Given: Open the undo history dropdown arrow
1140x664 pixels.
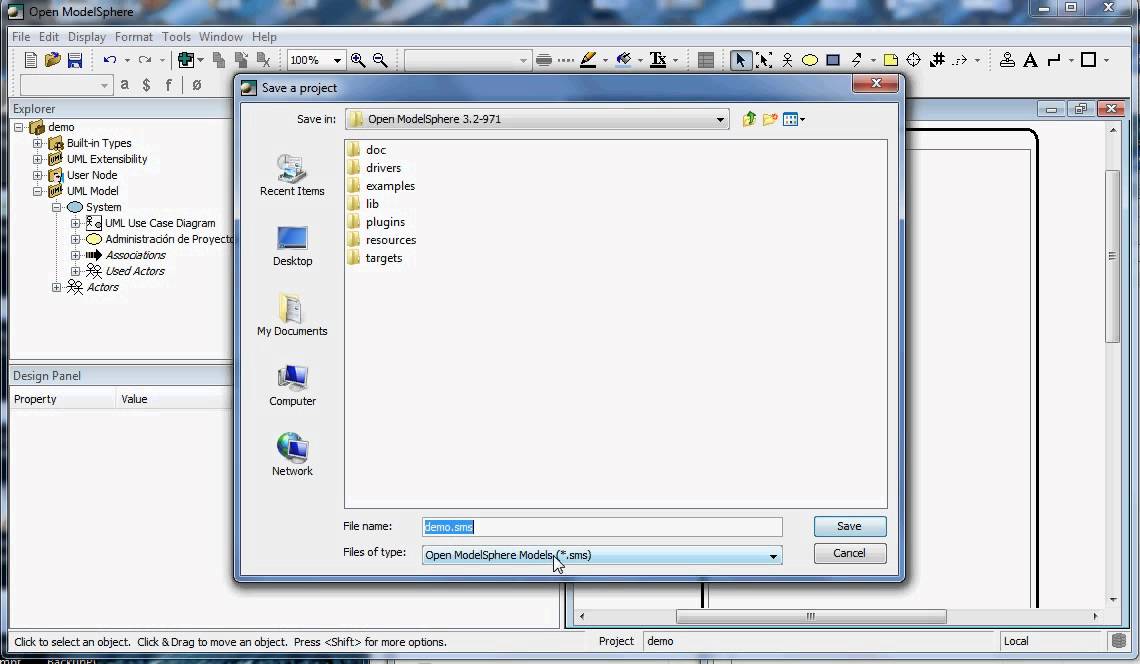Looking at the screenshot, I should pos(127,60).
